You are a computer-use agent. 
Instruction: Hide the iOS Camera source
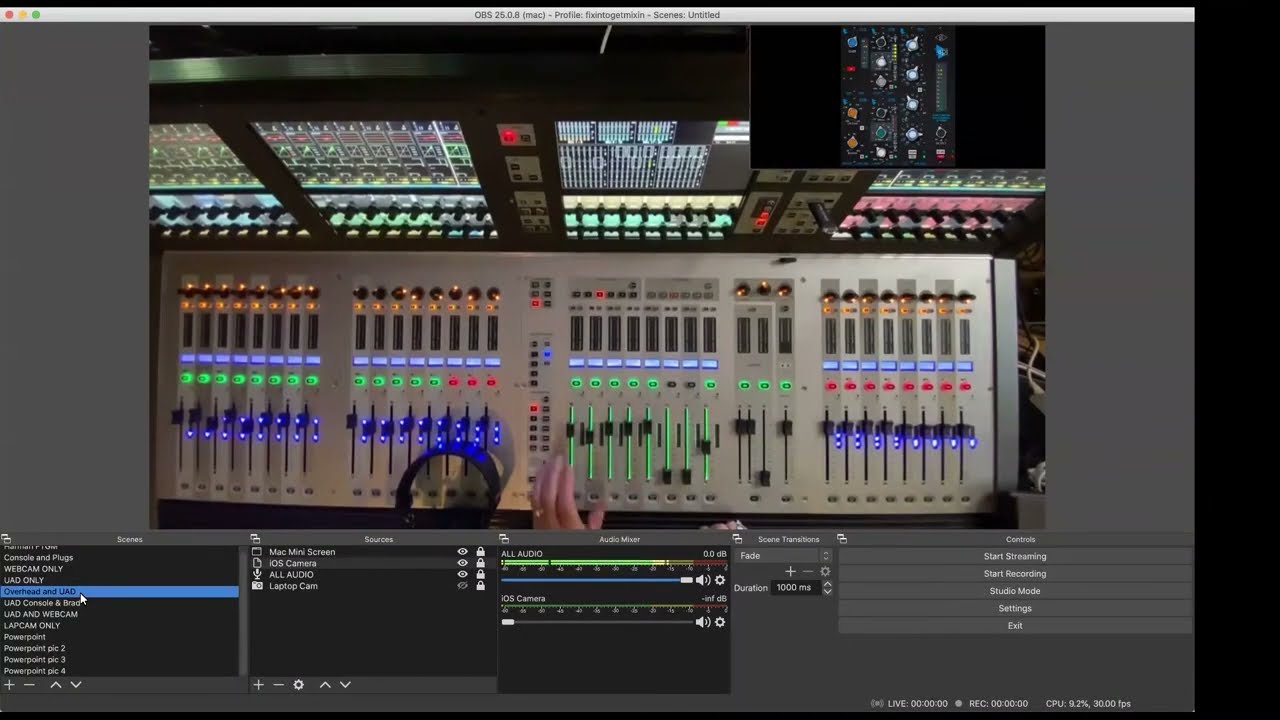point(462,563)
